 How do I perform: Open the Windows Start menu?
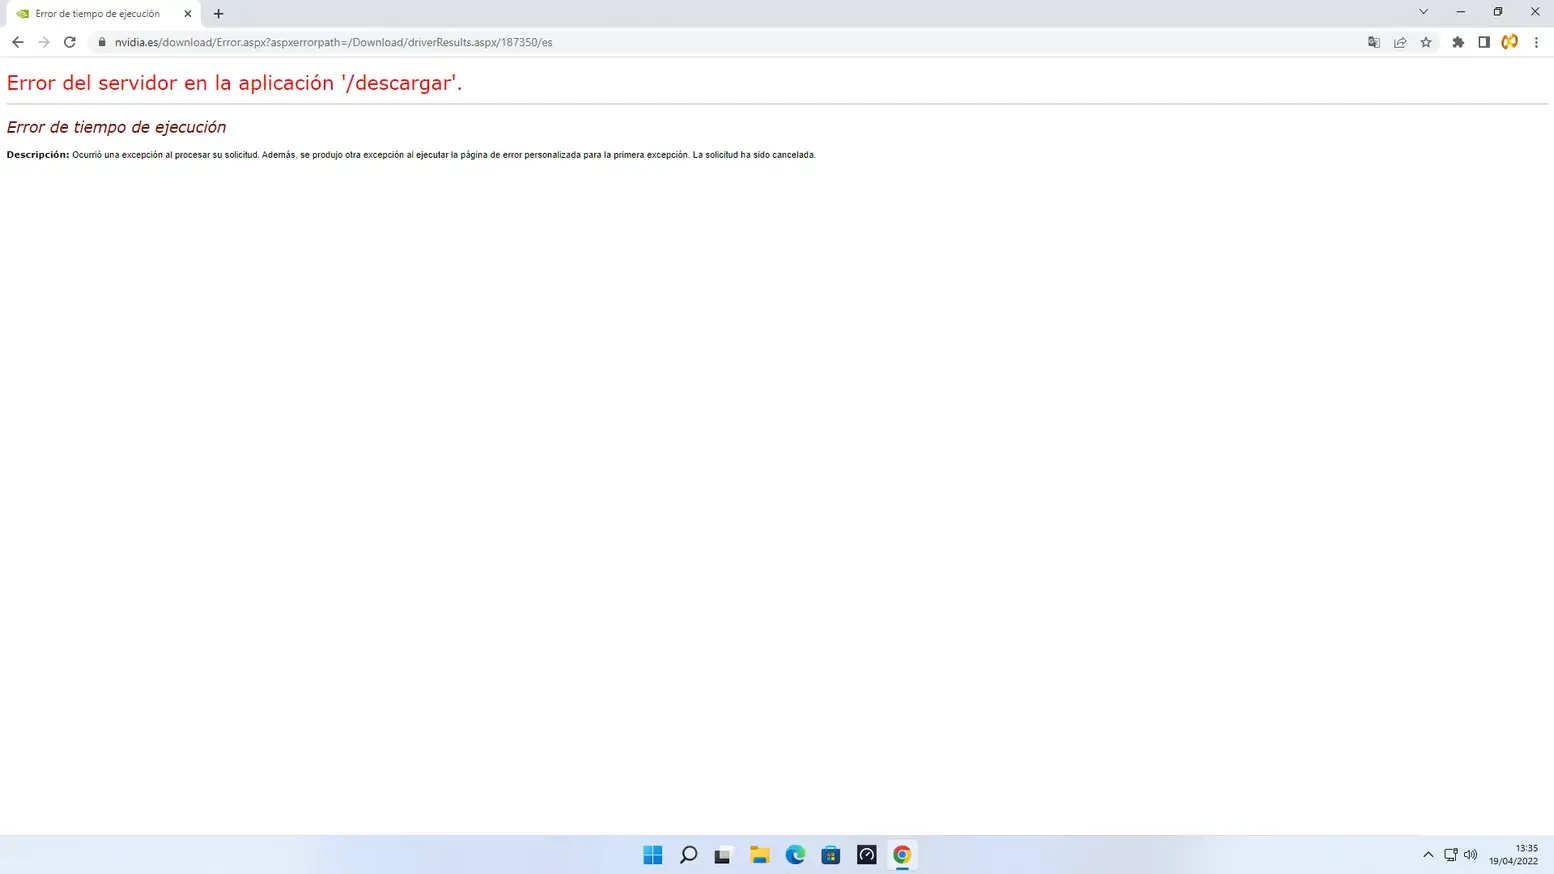[x=653, y=855]
